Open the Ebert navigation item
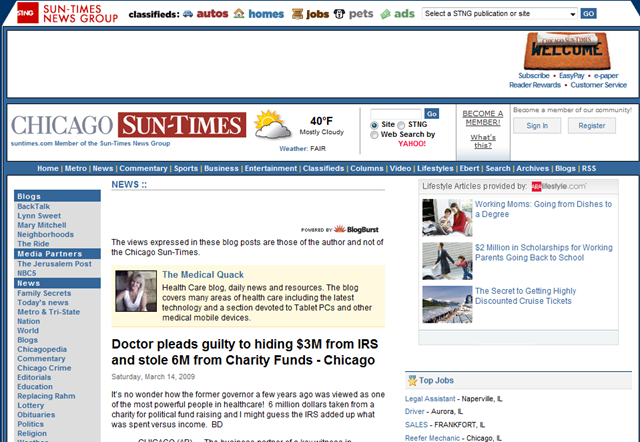The width and height of the screenshot is (640, 442). (469, 168)
